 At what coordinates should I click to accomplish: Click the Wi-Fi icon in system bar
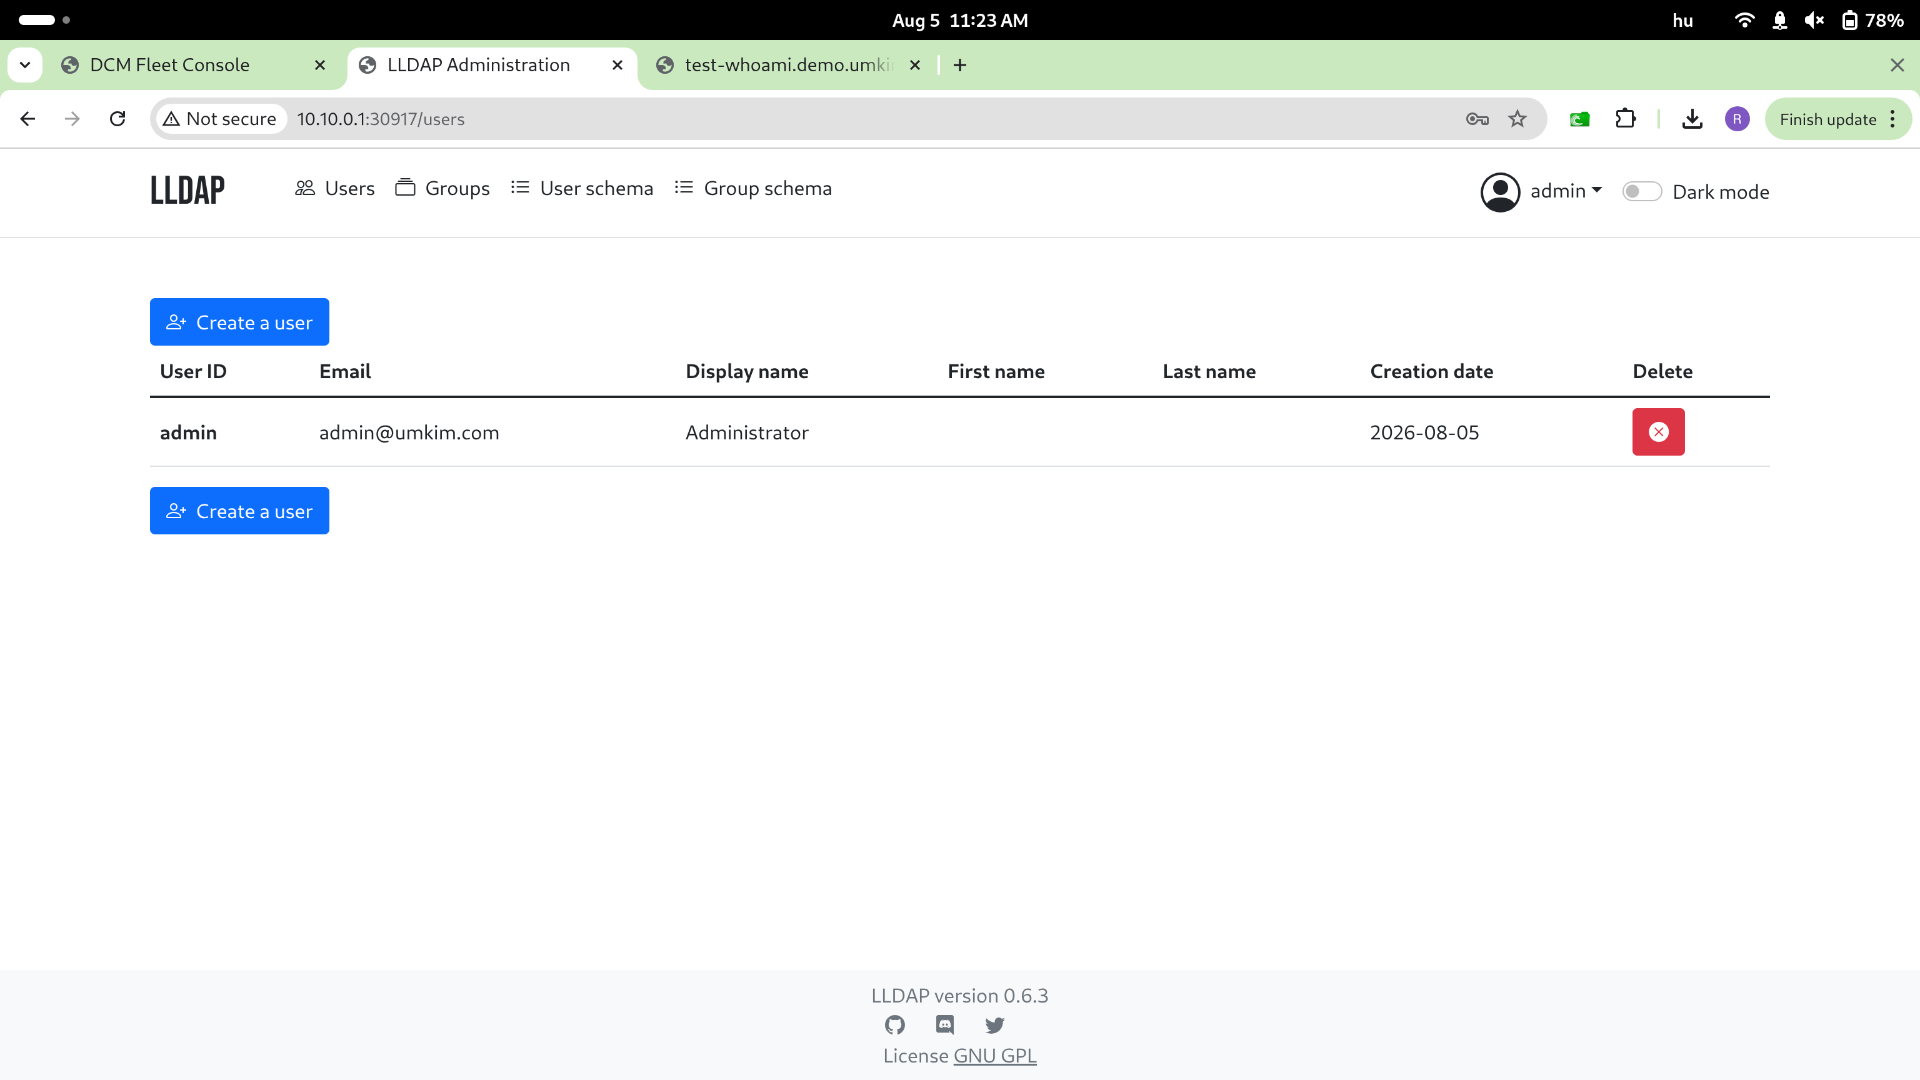click(x=1745, y=20)
